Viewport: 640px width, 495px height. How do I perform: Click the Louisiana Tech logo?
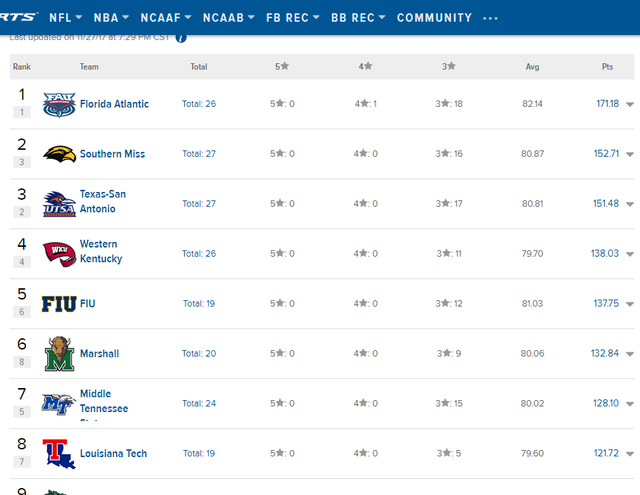pos(59,454)
